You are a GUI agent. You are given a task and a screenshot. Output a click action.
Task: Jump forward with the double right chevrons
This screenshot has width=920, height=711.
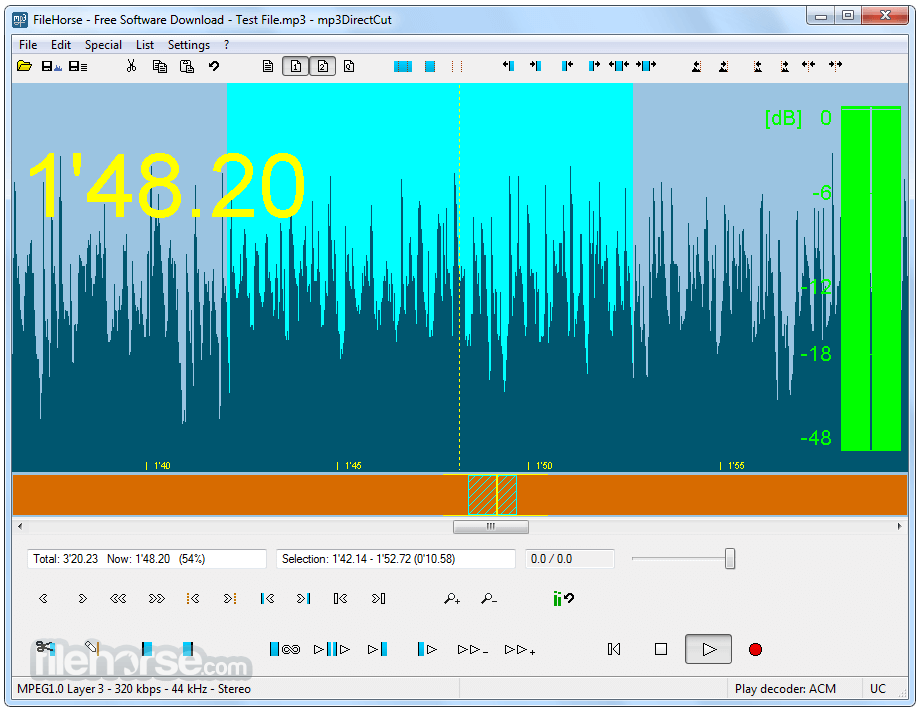pyautogui.click(x=157, y=598)
